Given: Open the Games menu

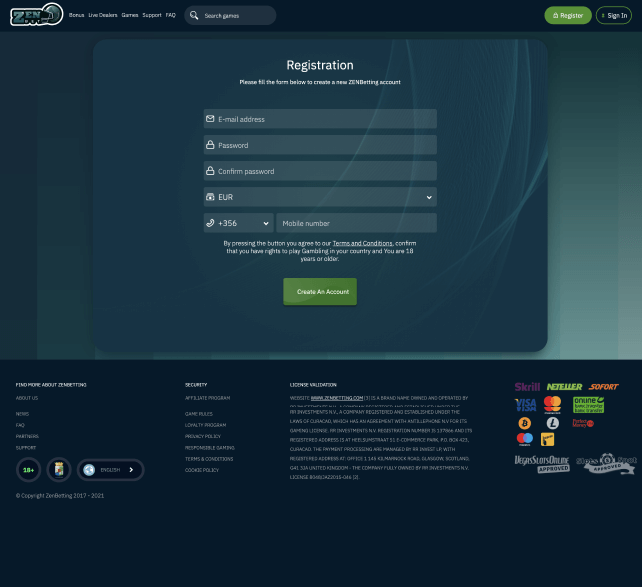Looking at the screenshot, I should [130, 15].
